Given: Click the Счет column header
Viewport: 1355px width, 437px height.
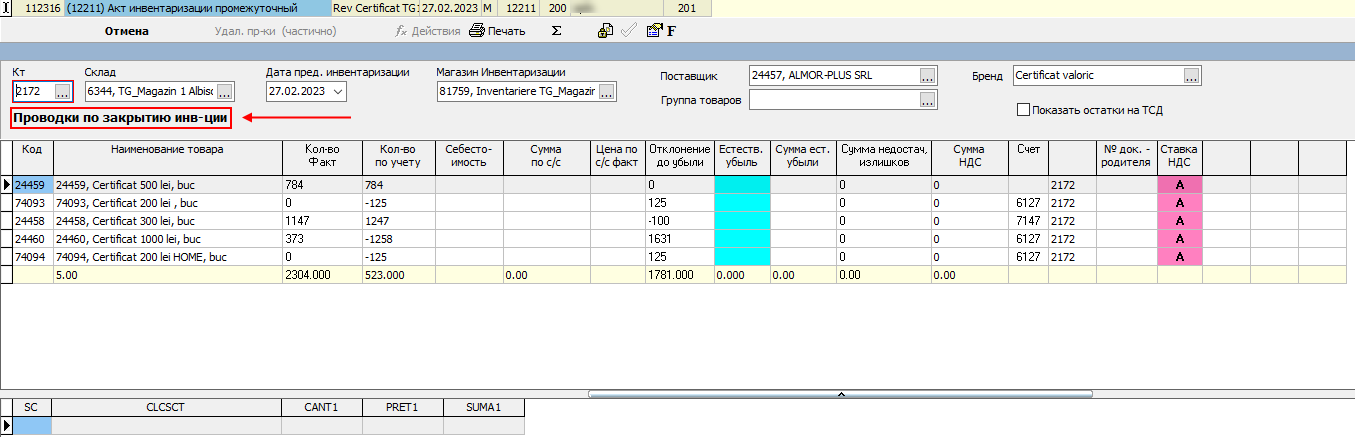Looking at the screenshot, I should (1028, 158).
